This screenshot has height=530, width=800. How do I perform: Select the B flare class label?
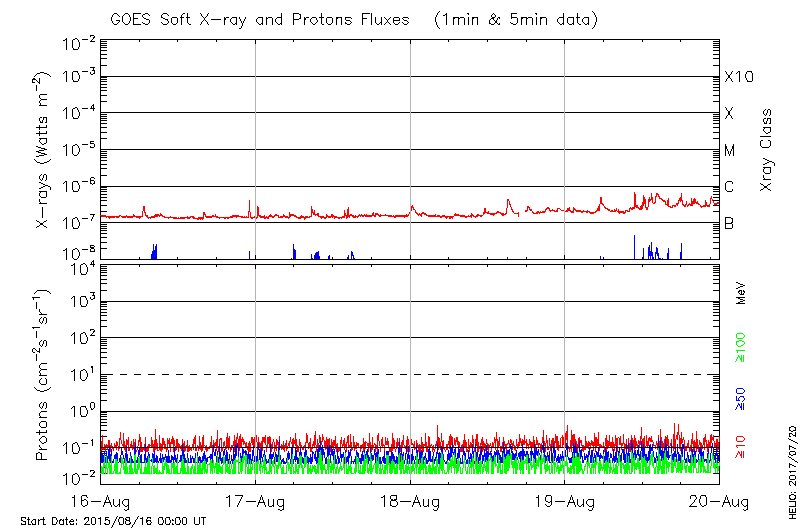pos(730,224)
